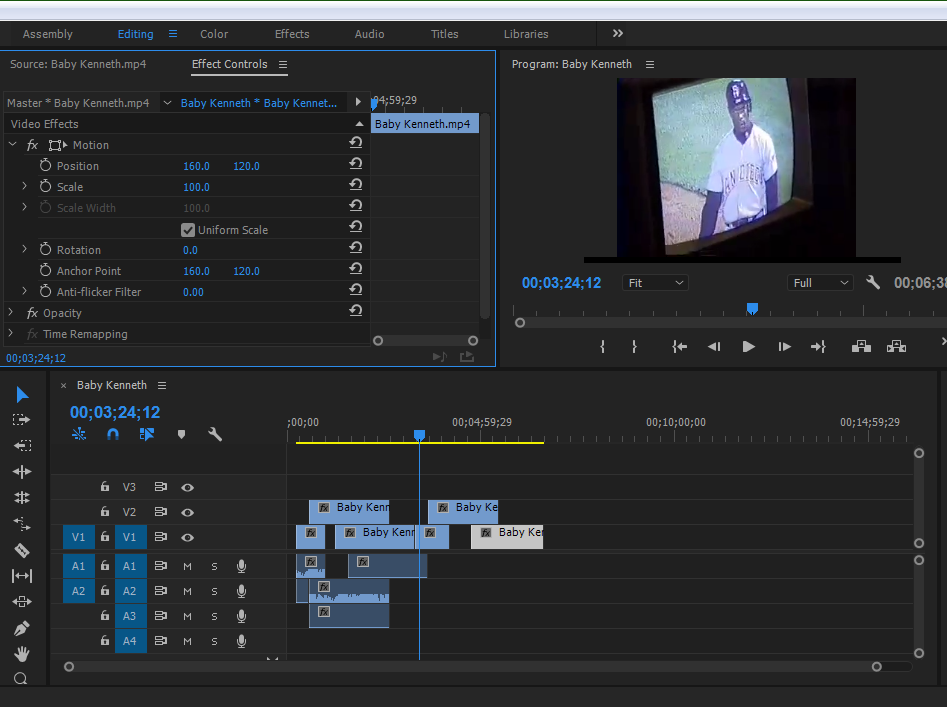The width and height of the screenshot is (947, 708).
Task: Uncheck the Uniform Scale checkbox
Action: [188, 230]
